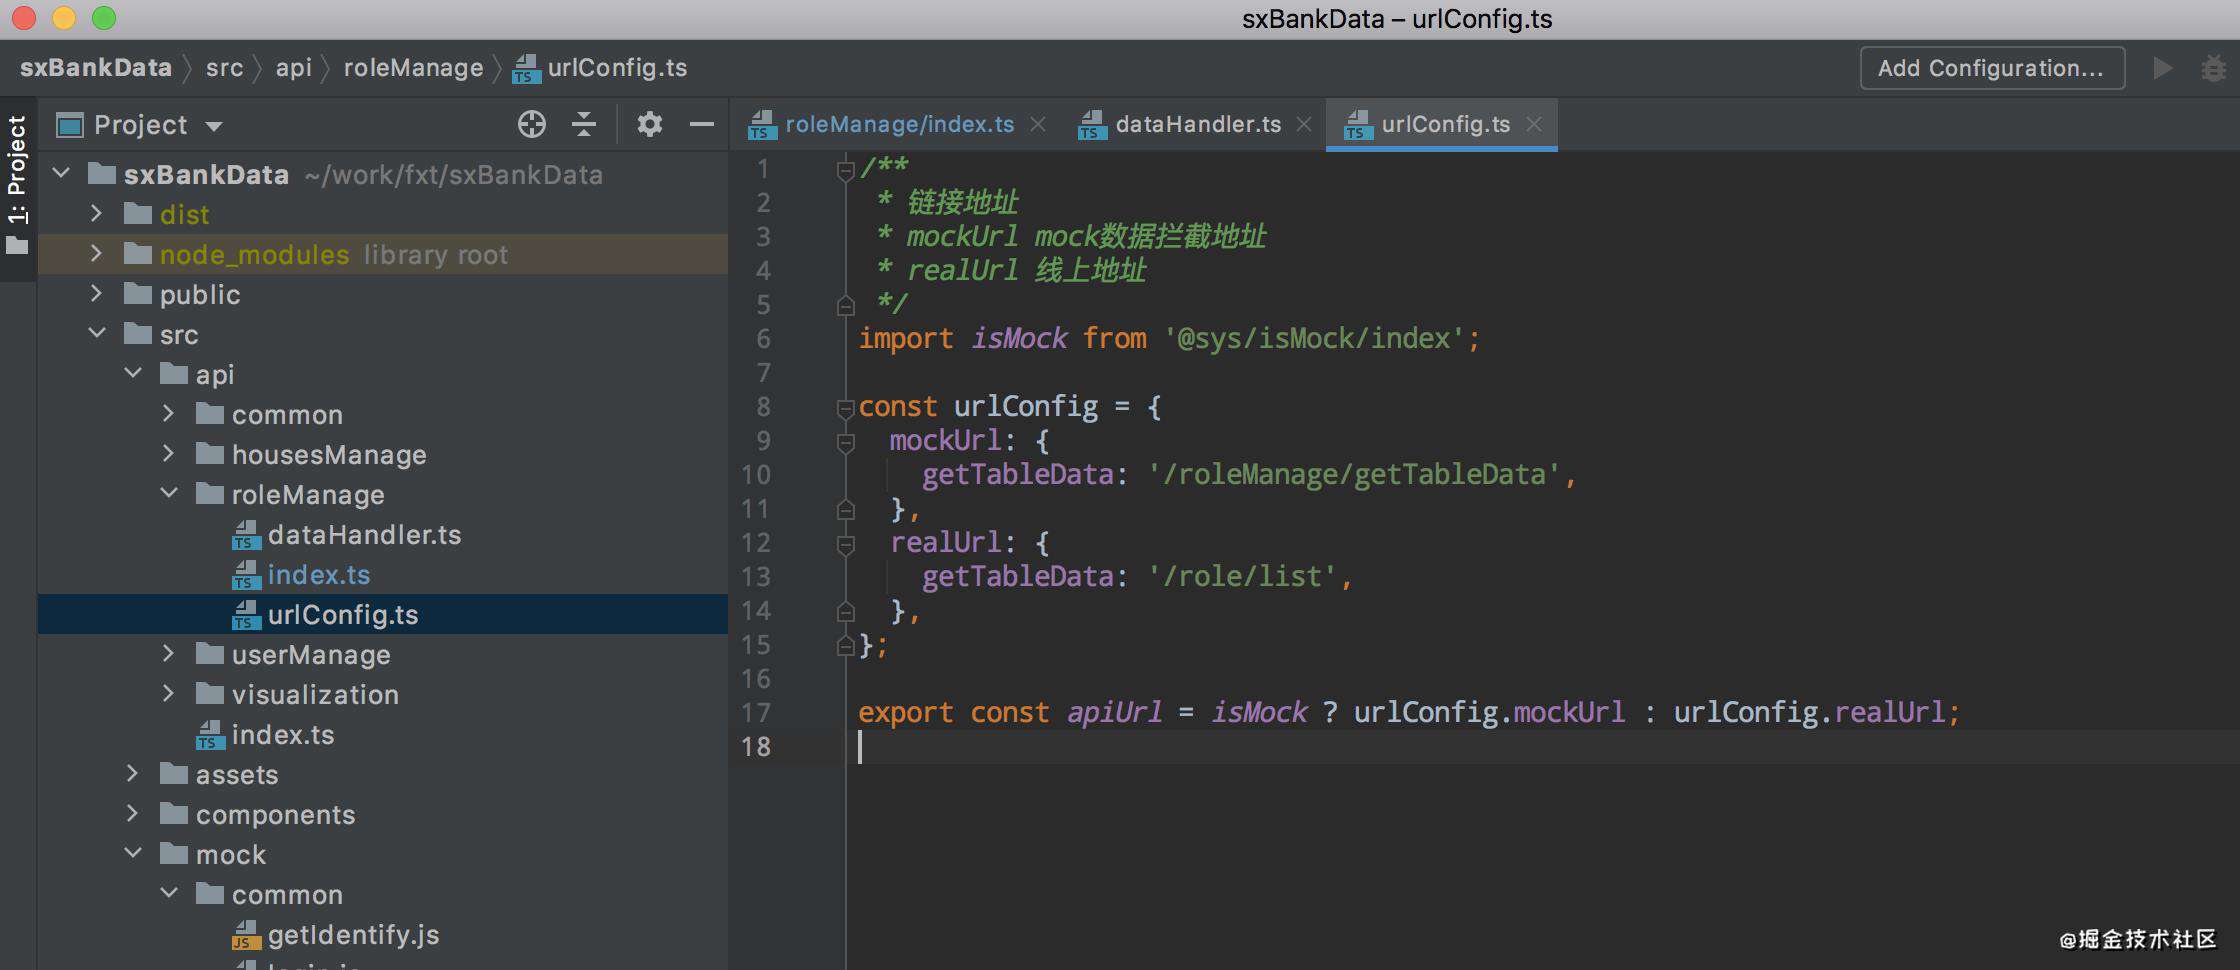Collapse the mock folder
The height and width of the screenshot is (970, 2240).
(133, 853)
